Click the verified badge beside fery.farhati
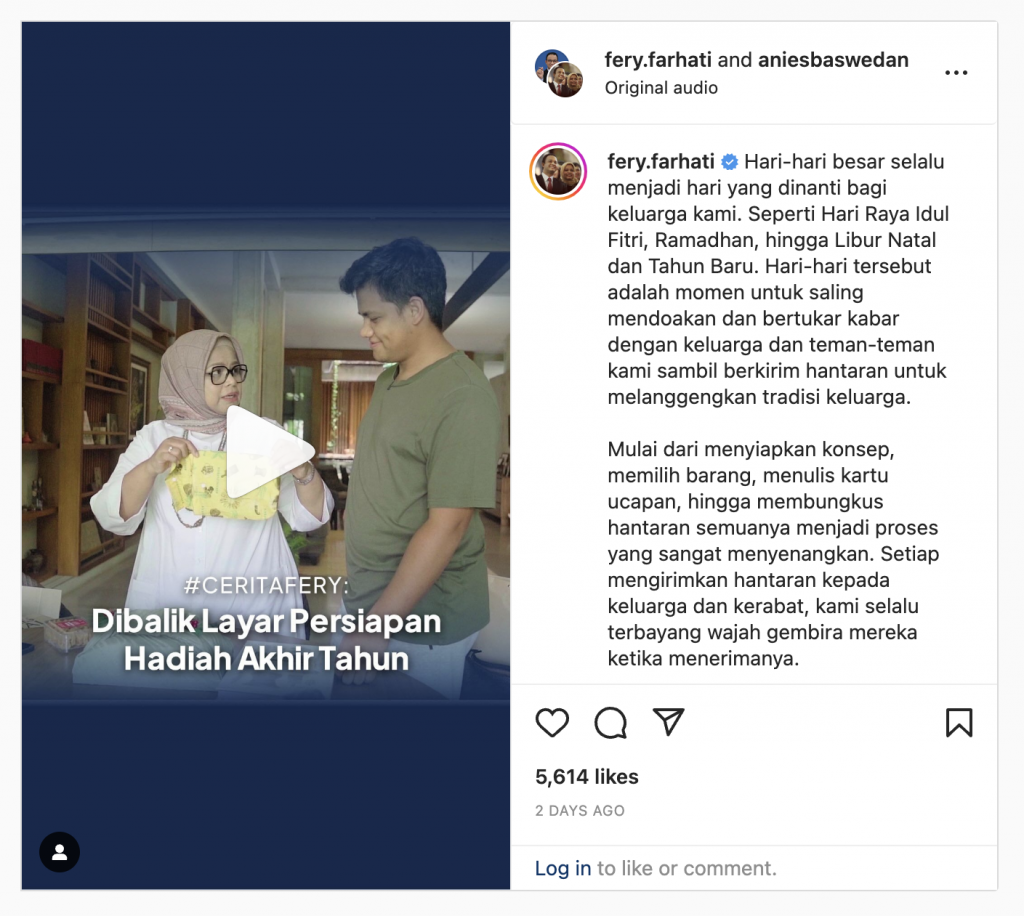The height and width of the screenshot is (916, 1024). pos(729,161)
